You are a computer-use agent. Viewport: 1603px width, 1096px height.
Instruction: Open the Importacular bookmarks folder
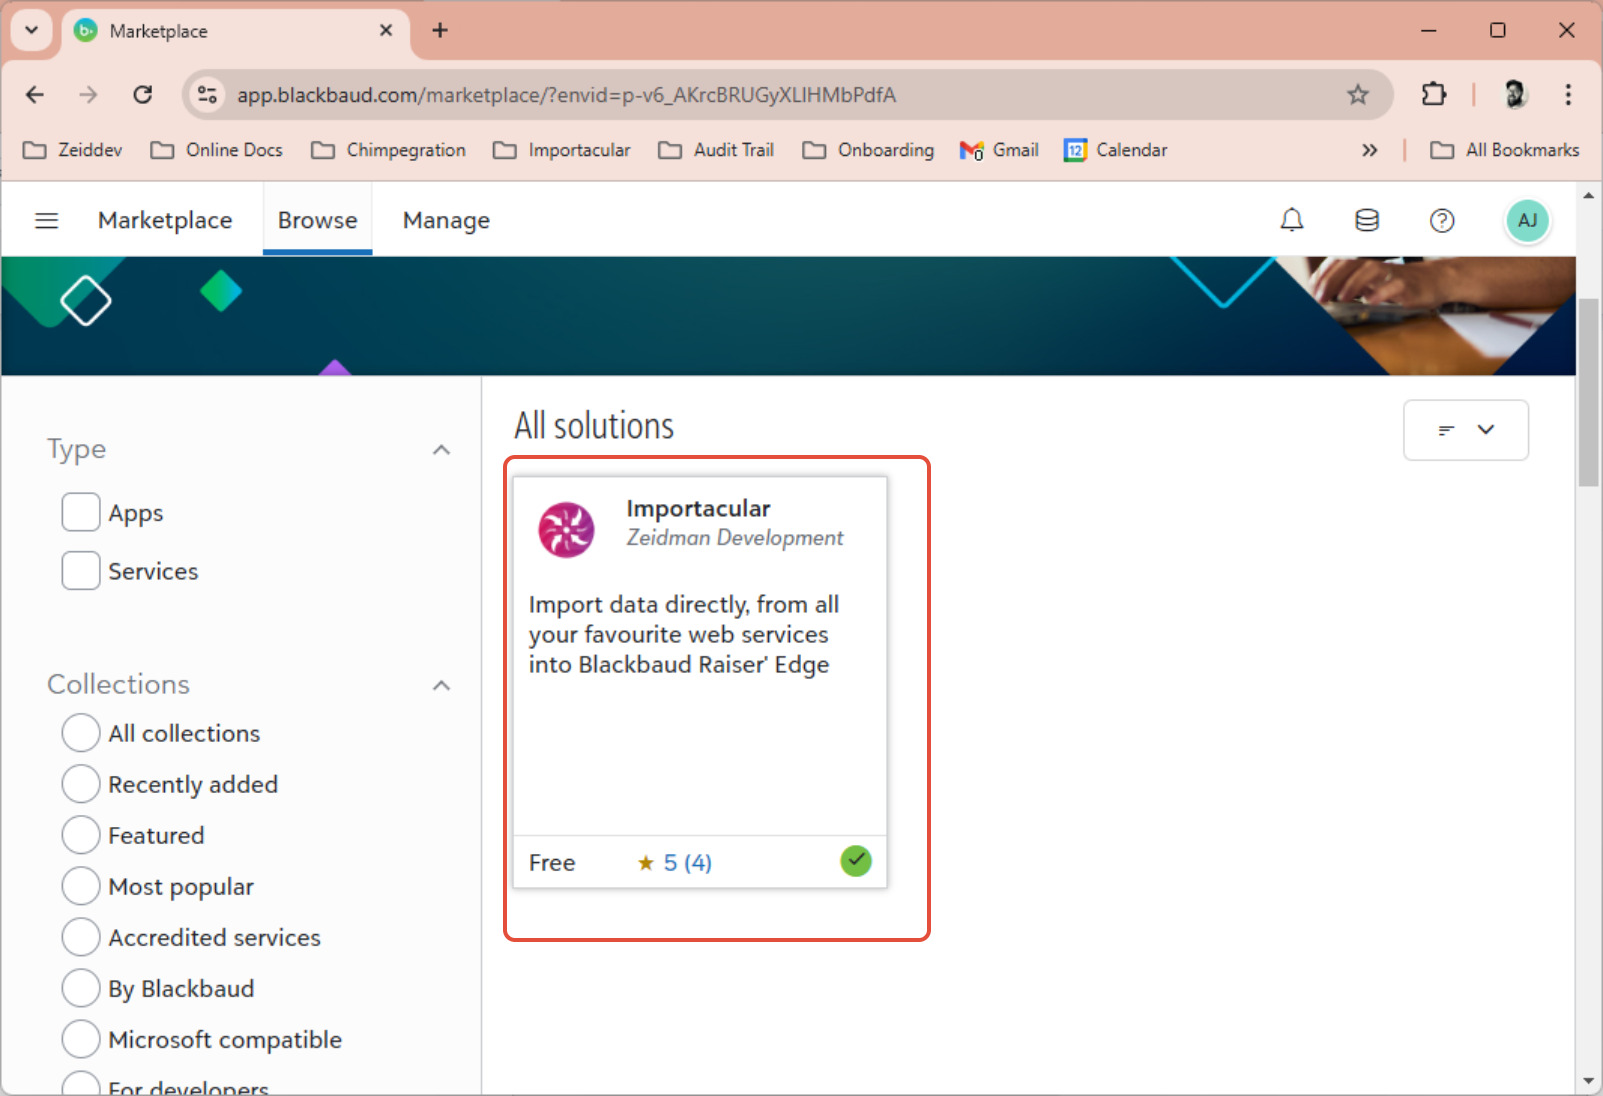[x=562, y=150]
